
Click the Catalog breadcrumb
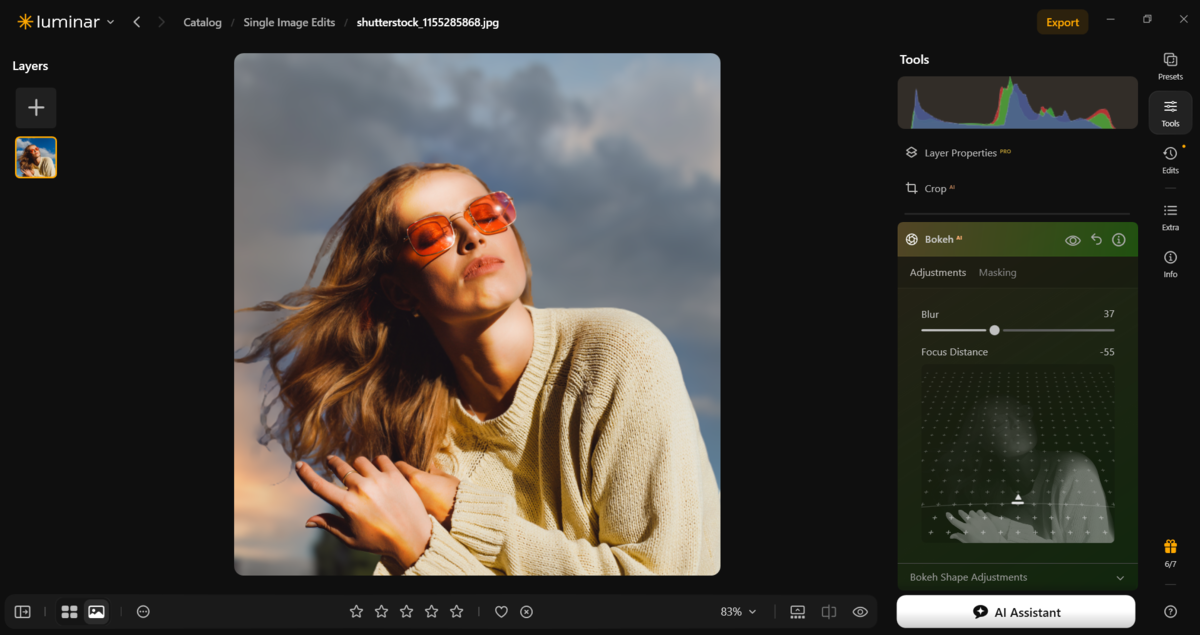202,22
